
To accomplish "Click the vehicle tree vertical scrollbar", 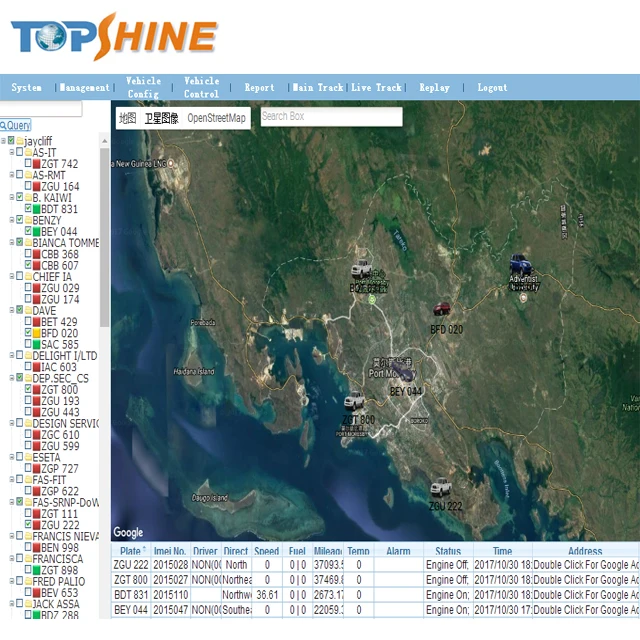I will pyautogui.click(x=105, y=250).
